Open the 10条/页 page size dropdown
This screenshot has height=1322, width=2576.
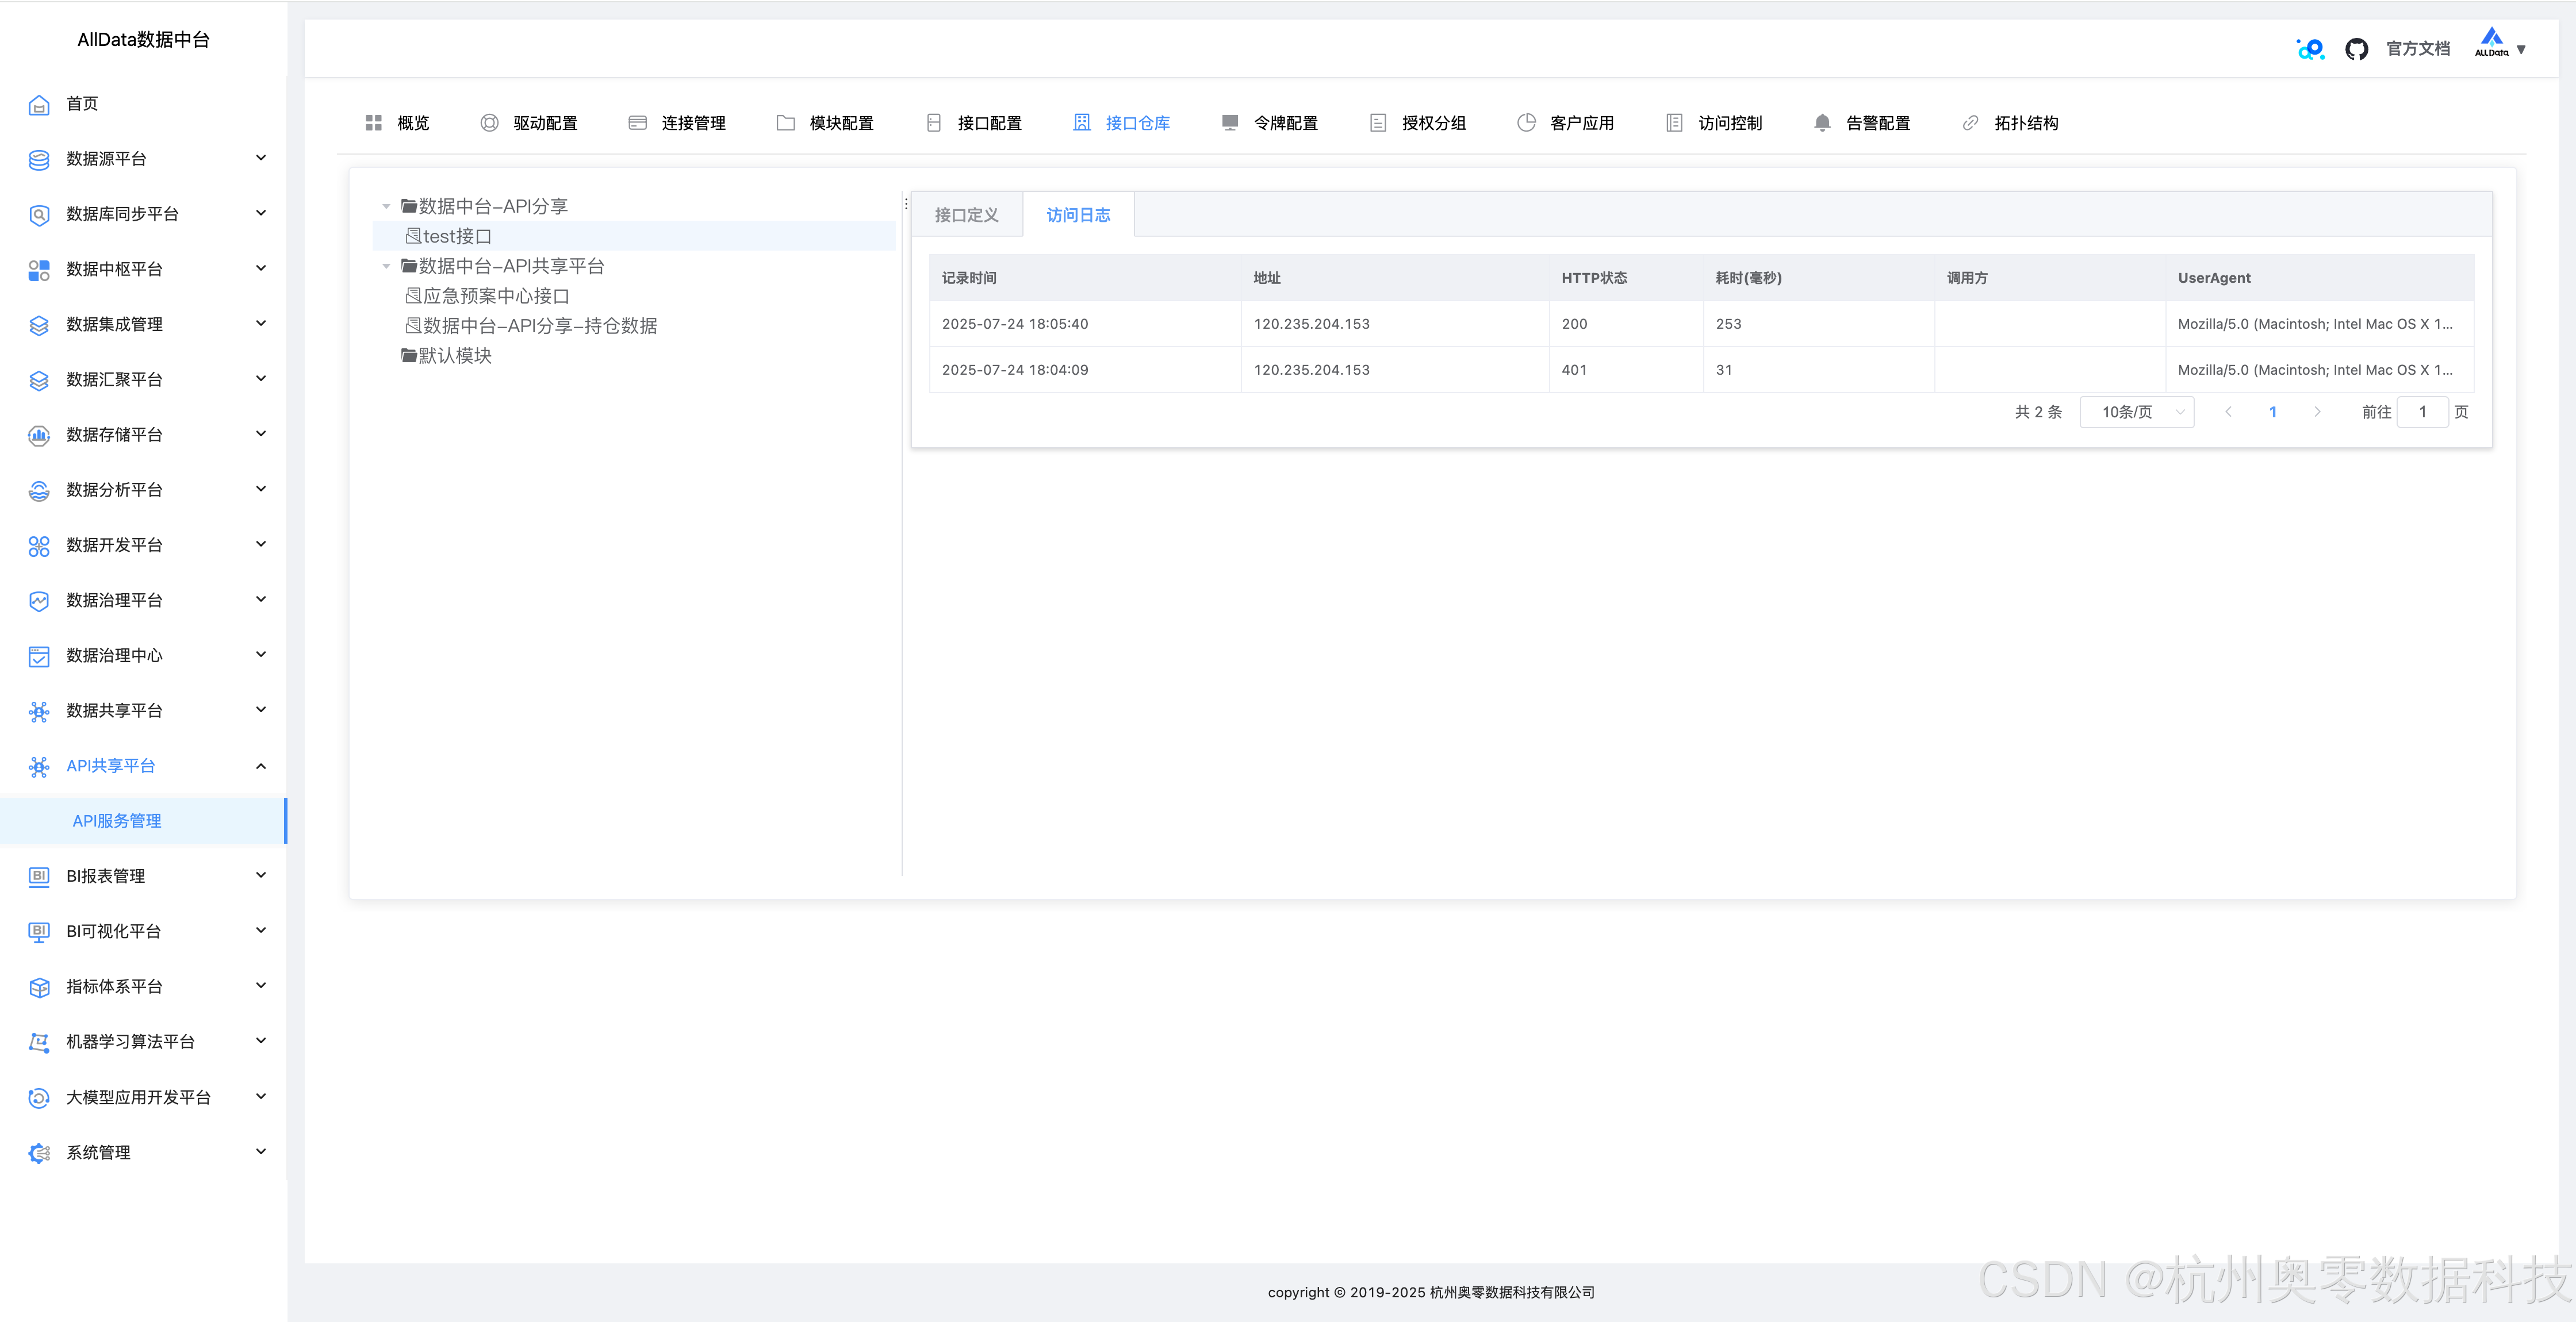pyautogui.click(x=2137, y=412)
